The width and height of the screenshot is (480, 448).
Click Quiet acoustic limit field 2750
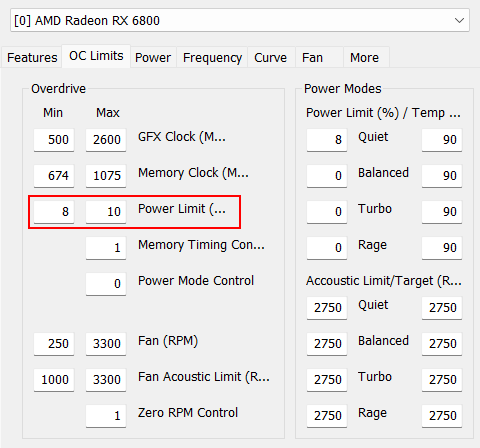tap(327, 308)
